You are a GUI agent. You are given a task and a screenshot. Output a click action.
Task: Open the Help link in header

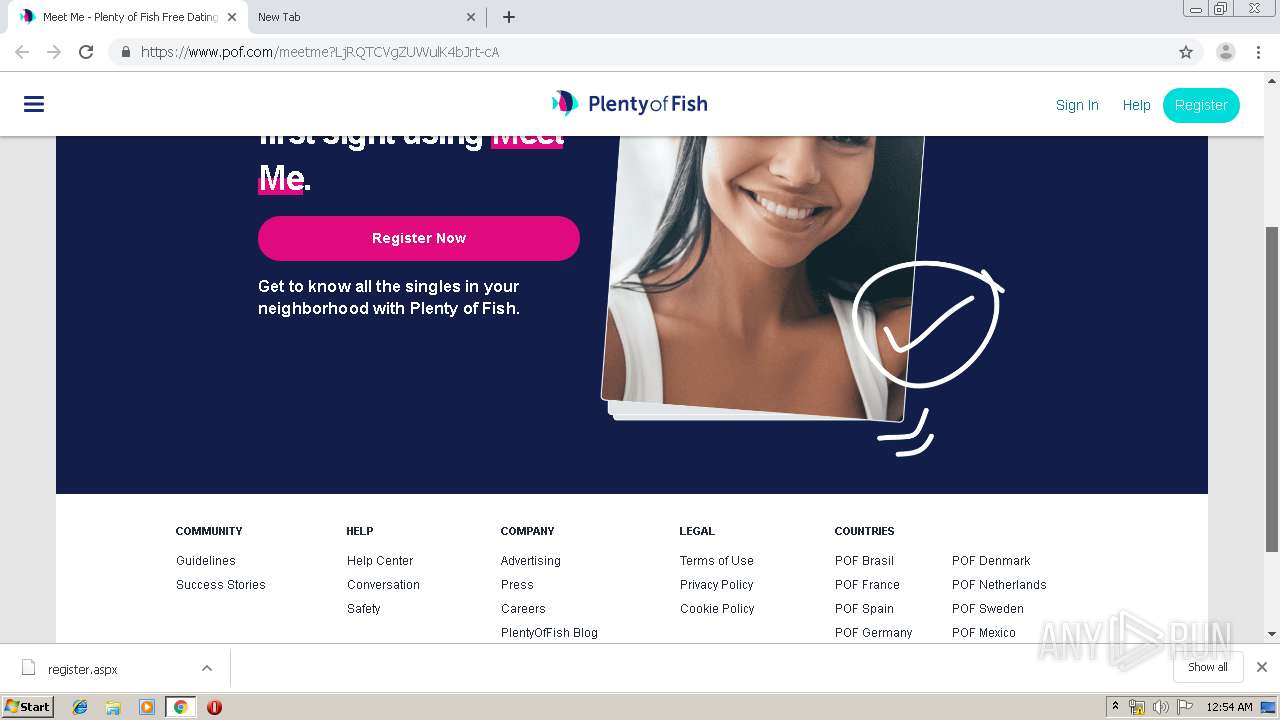click(x=1136, y=105)
